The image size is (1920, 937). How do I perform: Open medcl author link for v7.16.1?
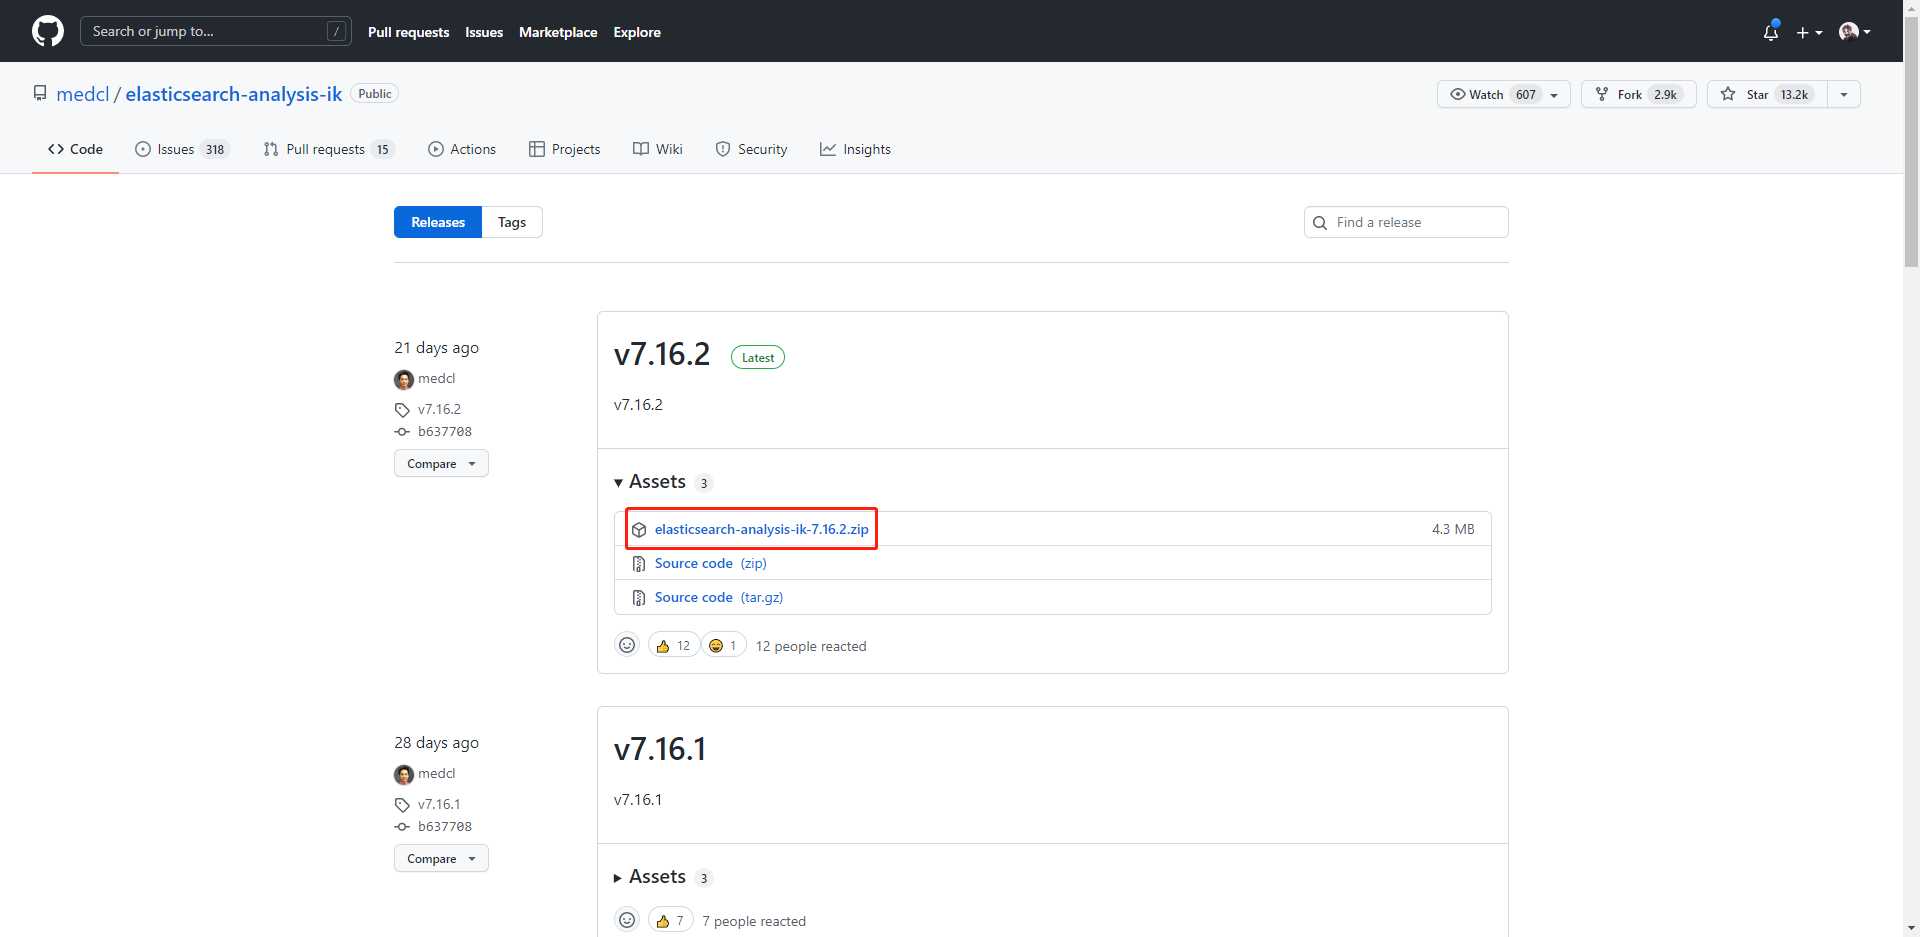(437, 774)
